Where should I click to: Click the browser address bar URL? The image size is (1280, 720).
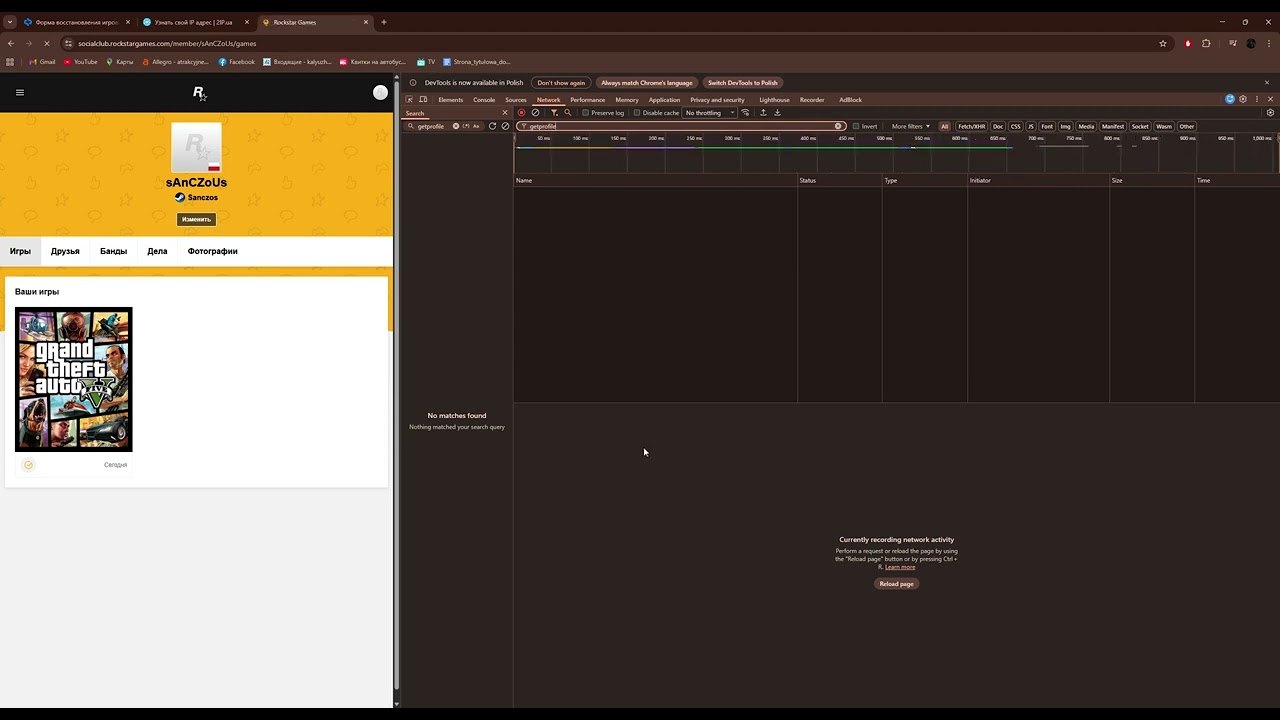167,44
